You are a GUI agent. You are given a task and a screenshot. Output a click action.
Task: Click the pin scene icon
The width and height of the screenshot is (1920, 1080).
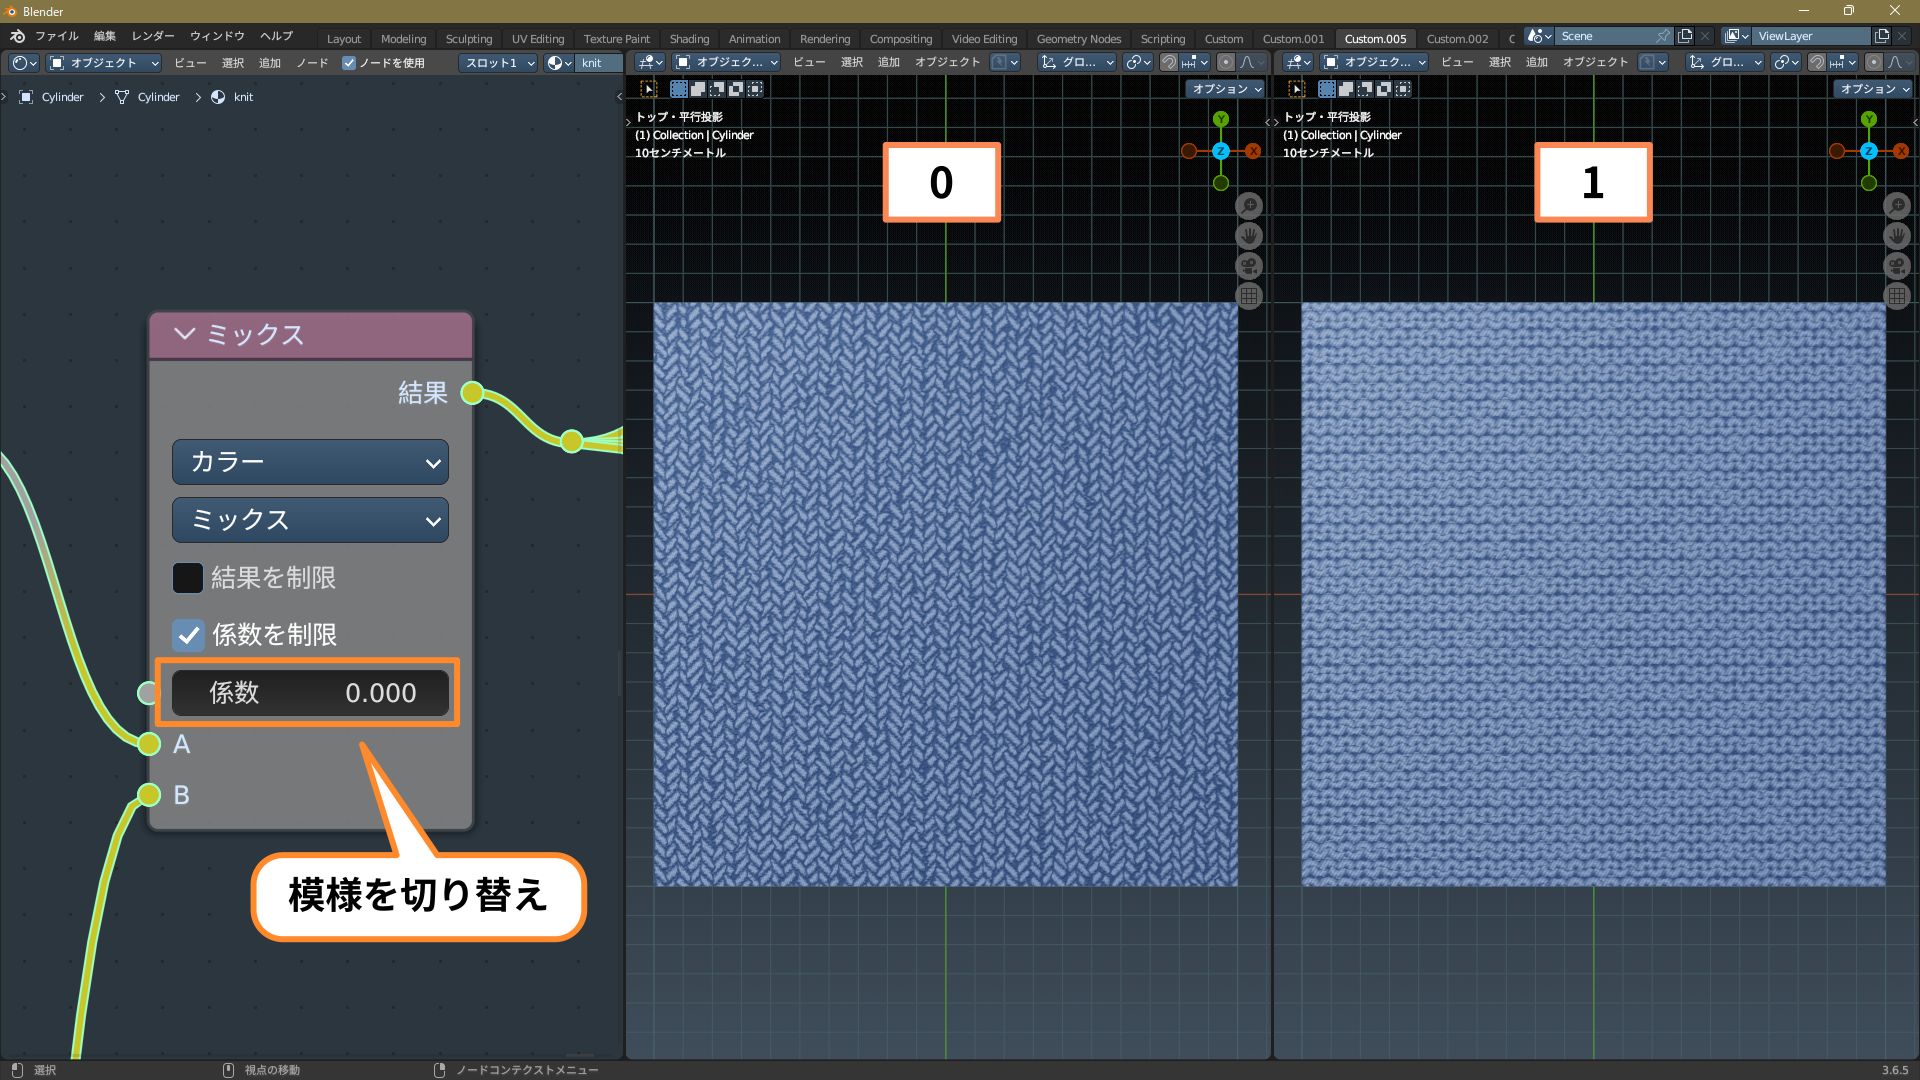click(x=1662, y=36)
